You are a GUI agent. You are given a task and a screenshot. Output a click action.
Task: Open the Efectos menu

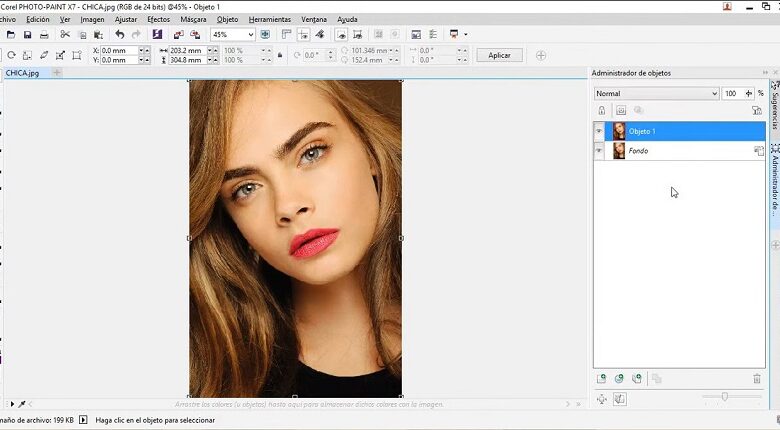pos(158,19)
